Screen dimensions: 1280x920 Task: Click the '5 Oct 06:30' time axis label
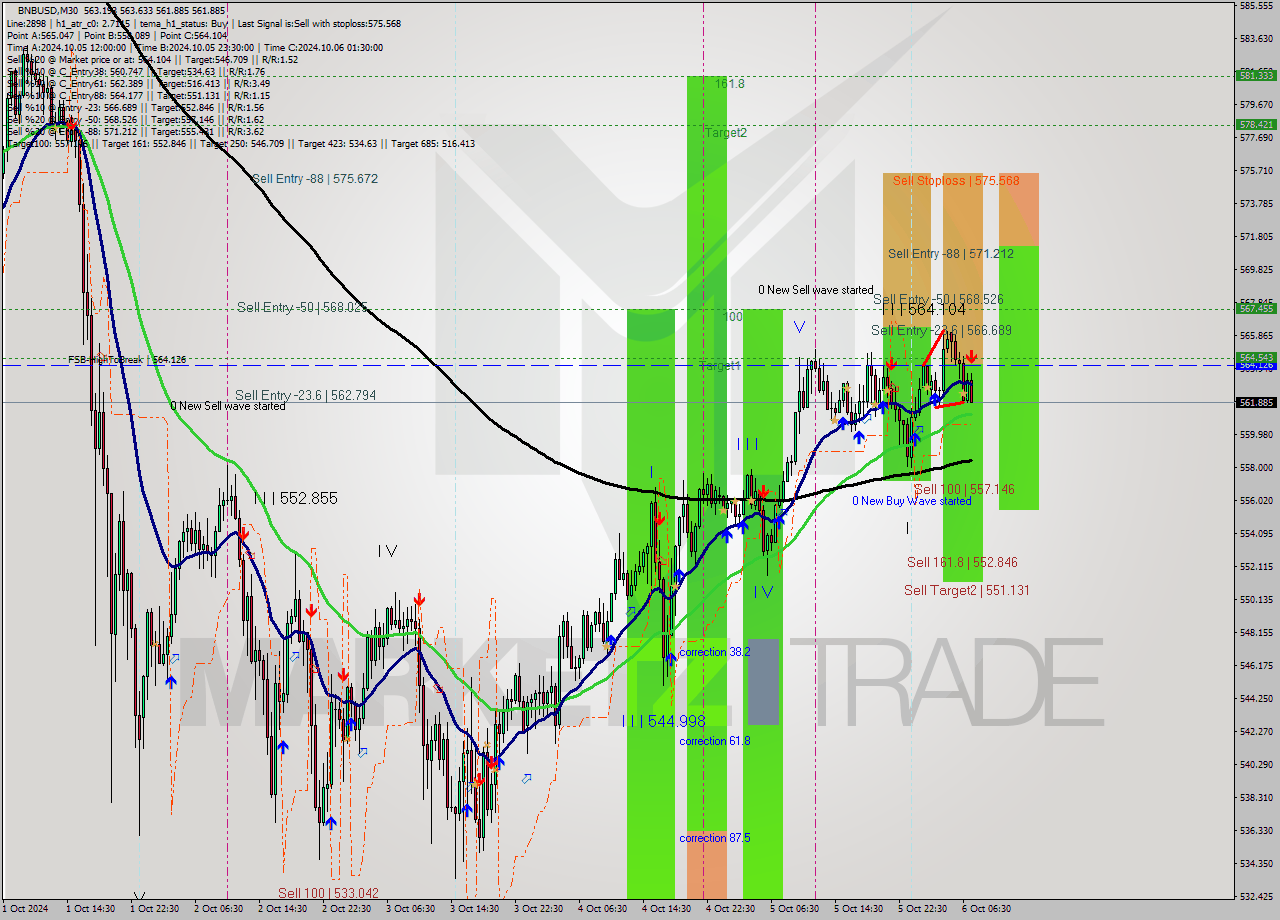pos(794,909)
